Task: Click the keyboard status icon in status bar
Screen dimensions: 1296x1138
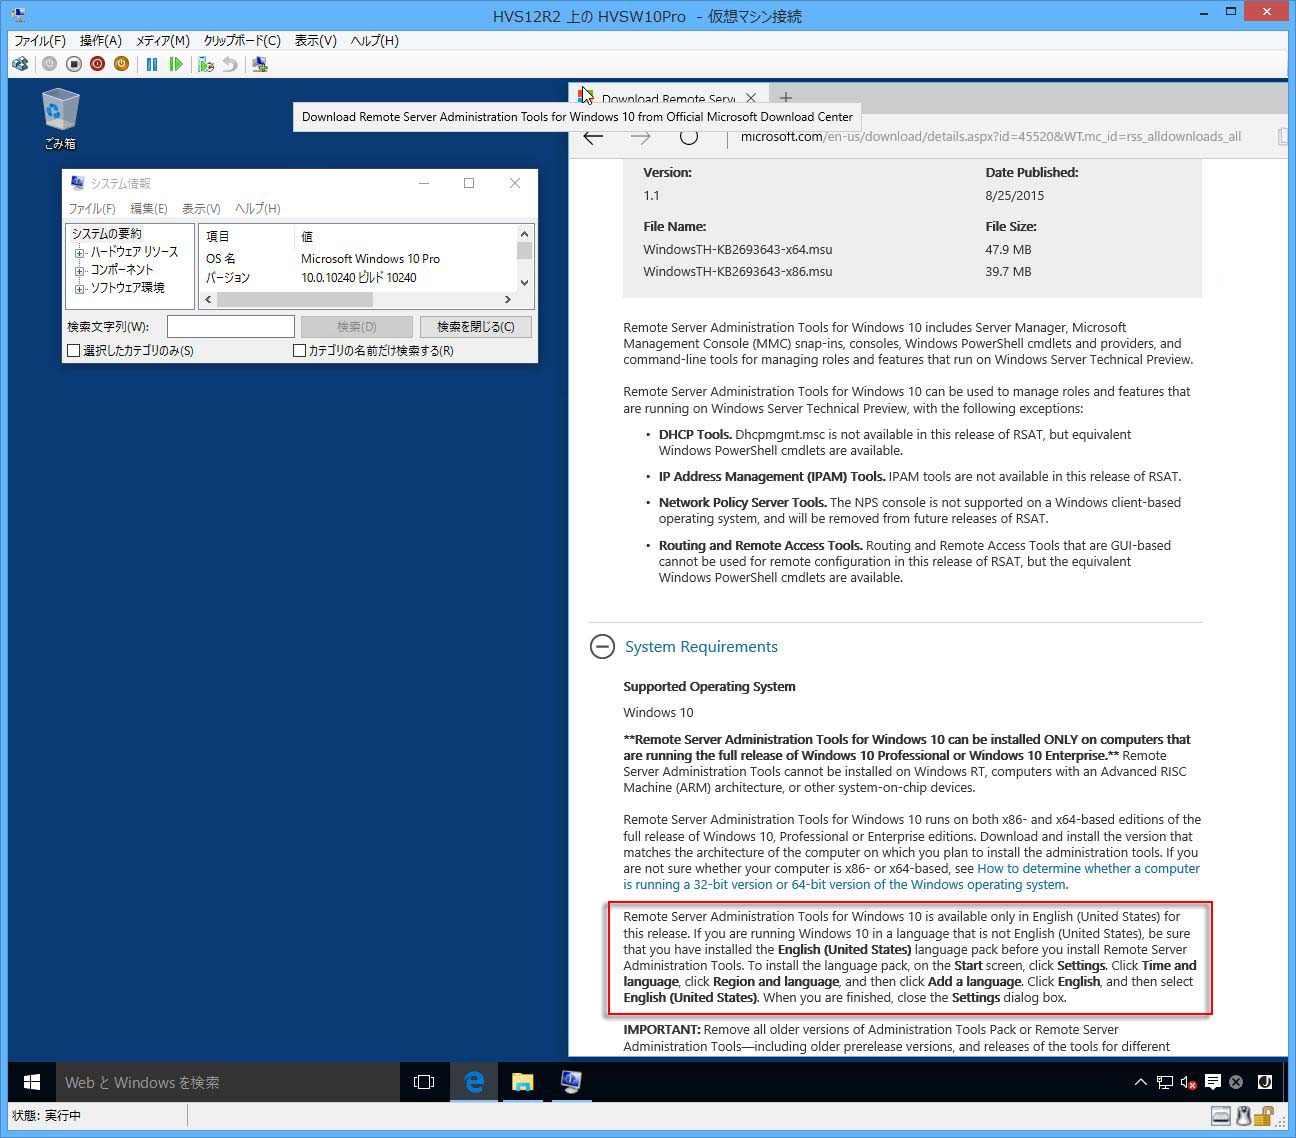Action: coord(1220,1116)
